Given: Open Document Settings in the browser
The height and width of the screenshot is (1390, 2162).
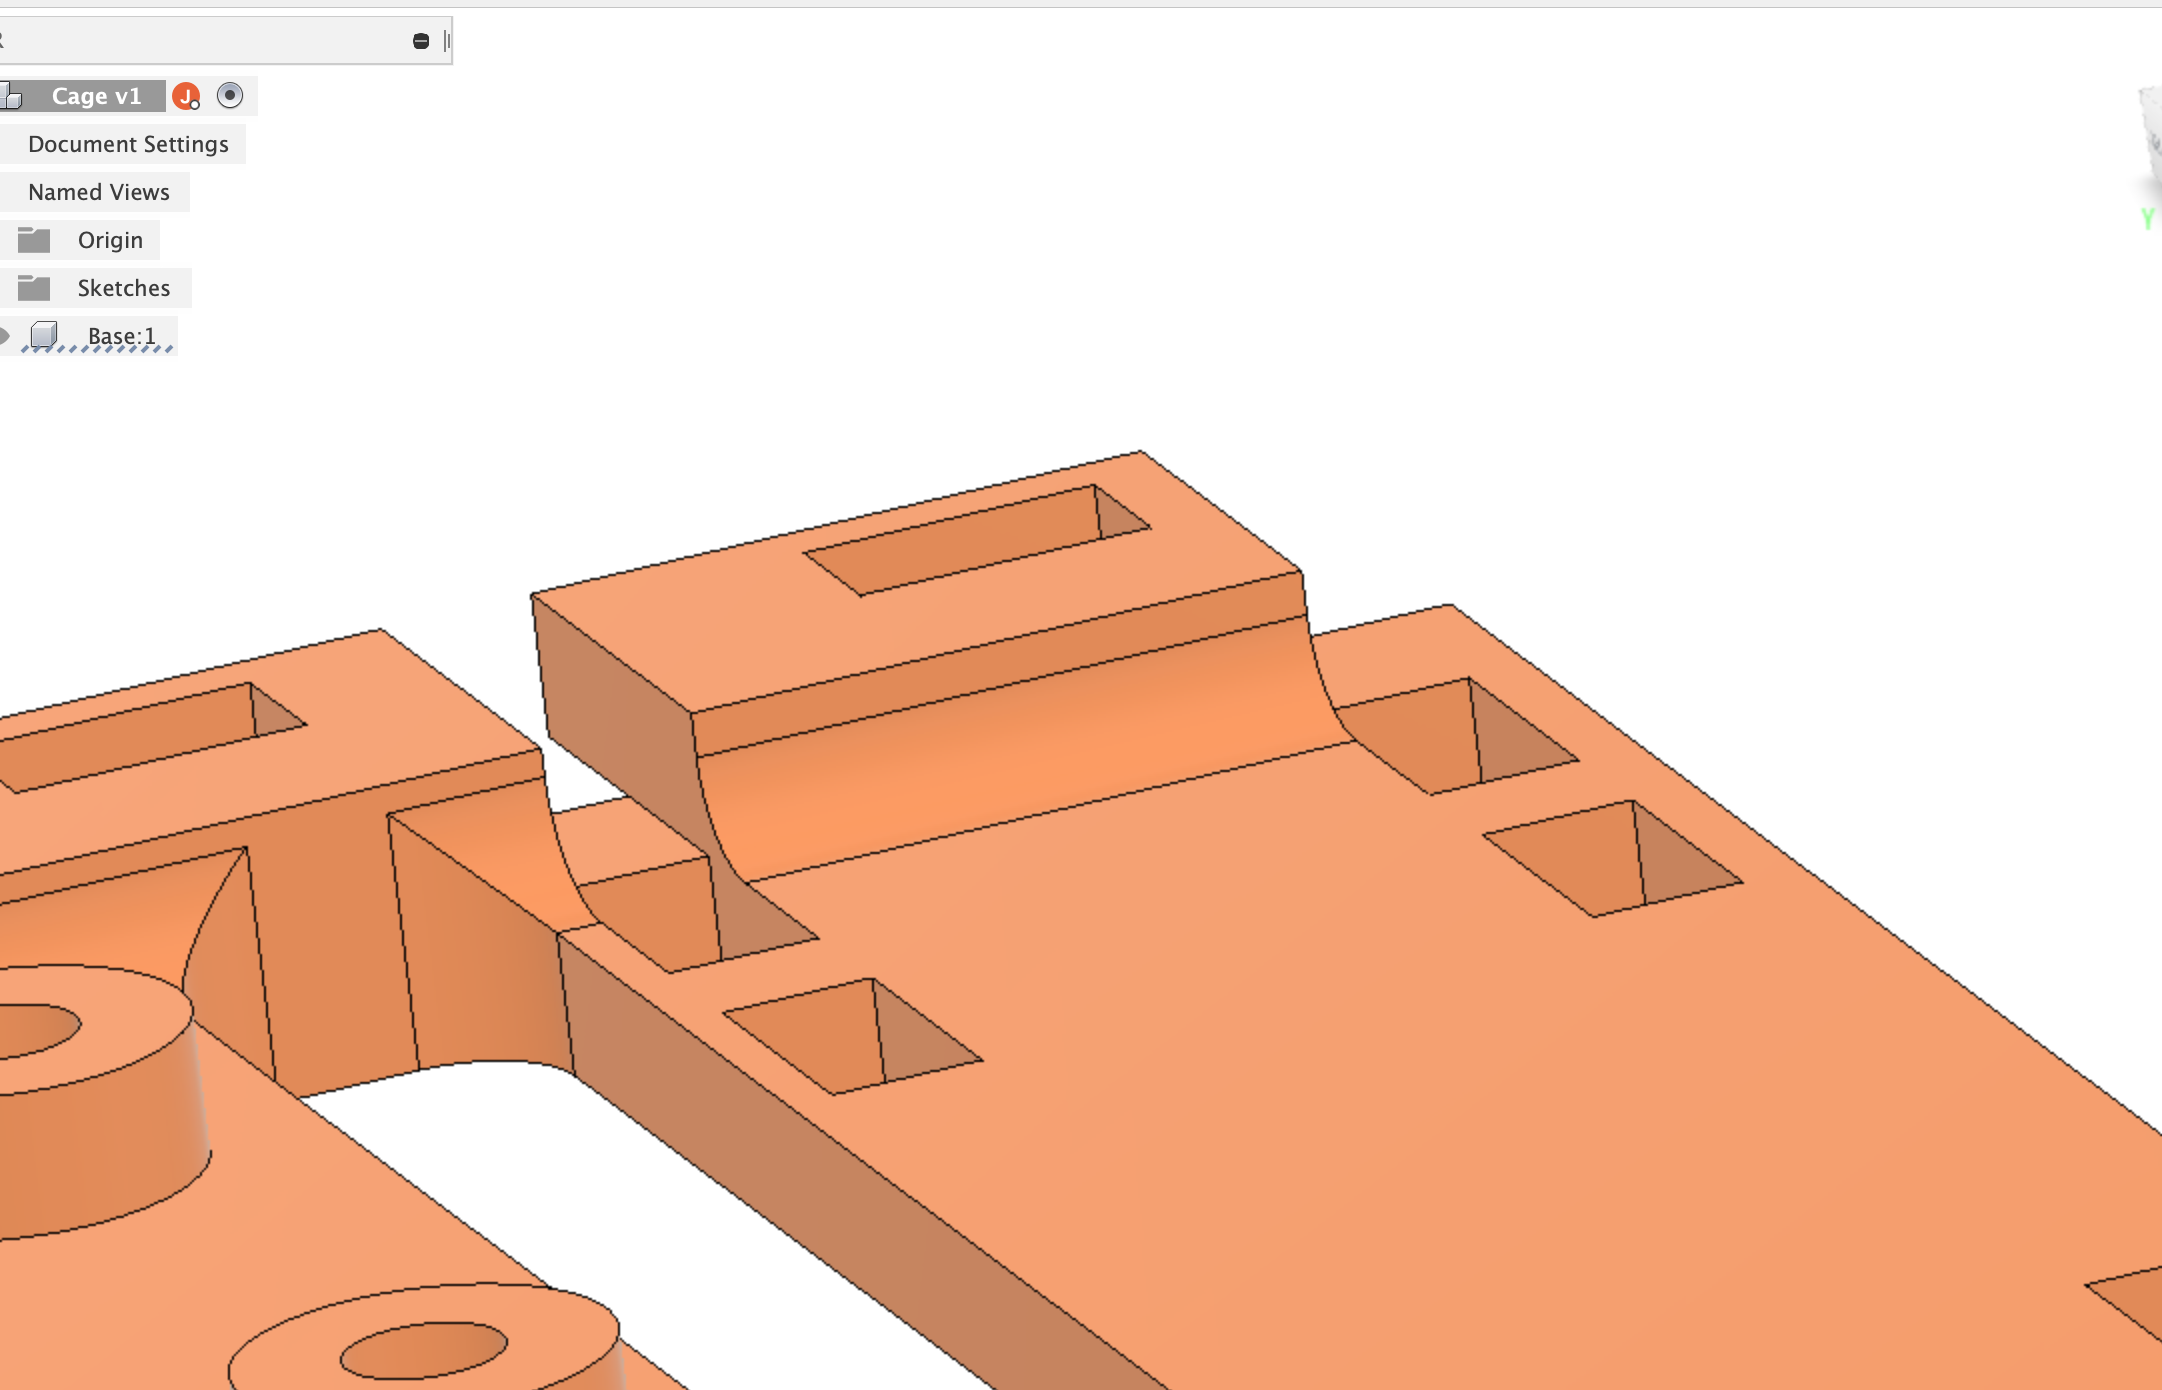Looking at the screenshot, I should [x=128, y=143].
